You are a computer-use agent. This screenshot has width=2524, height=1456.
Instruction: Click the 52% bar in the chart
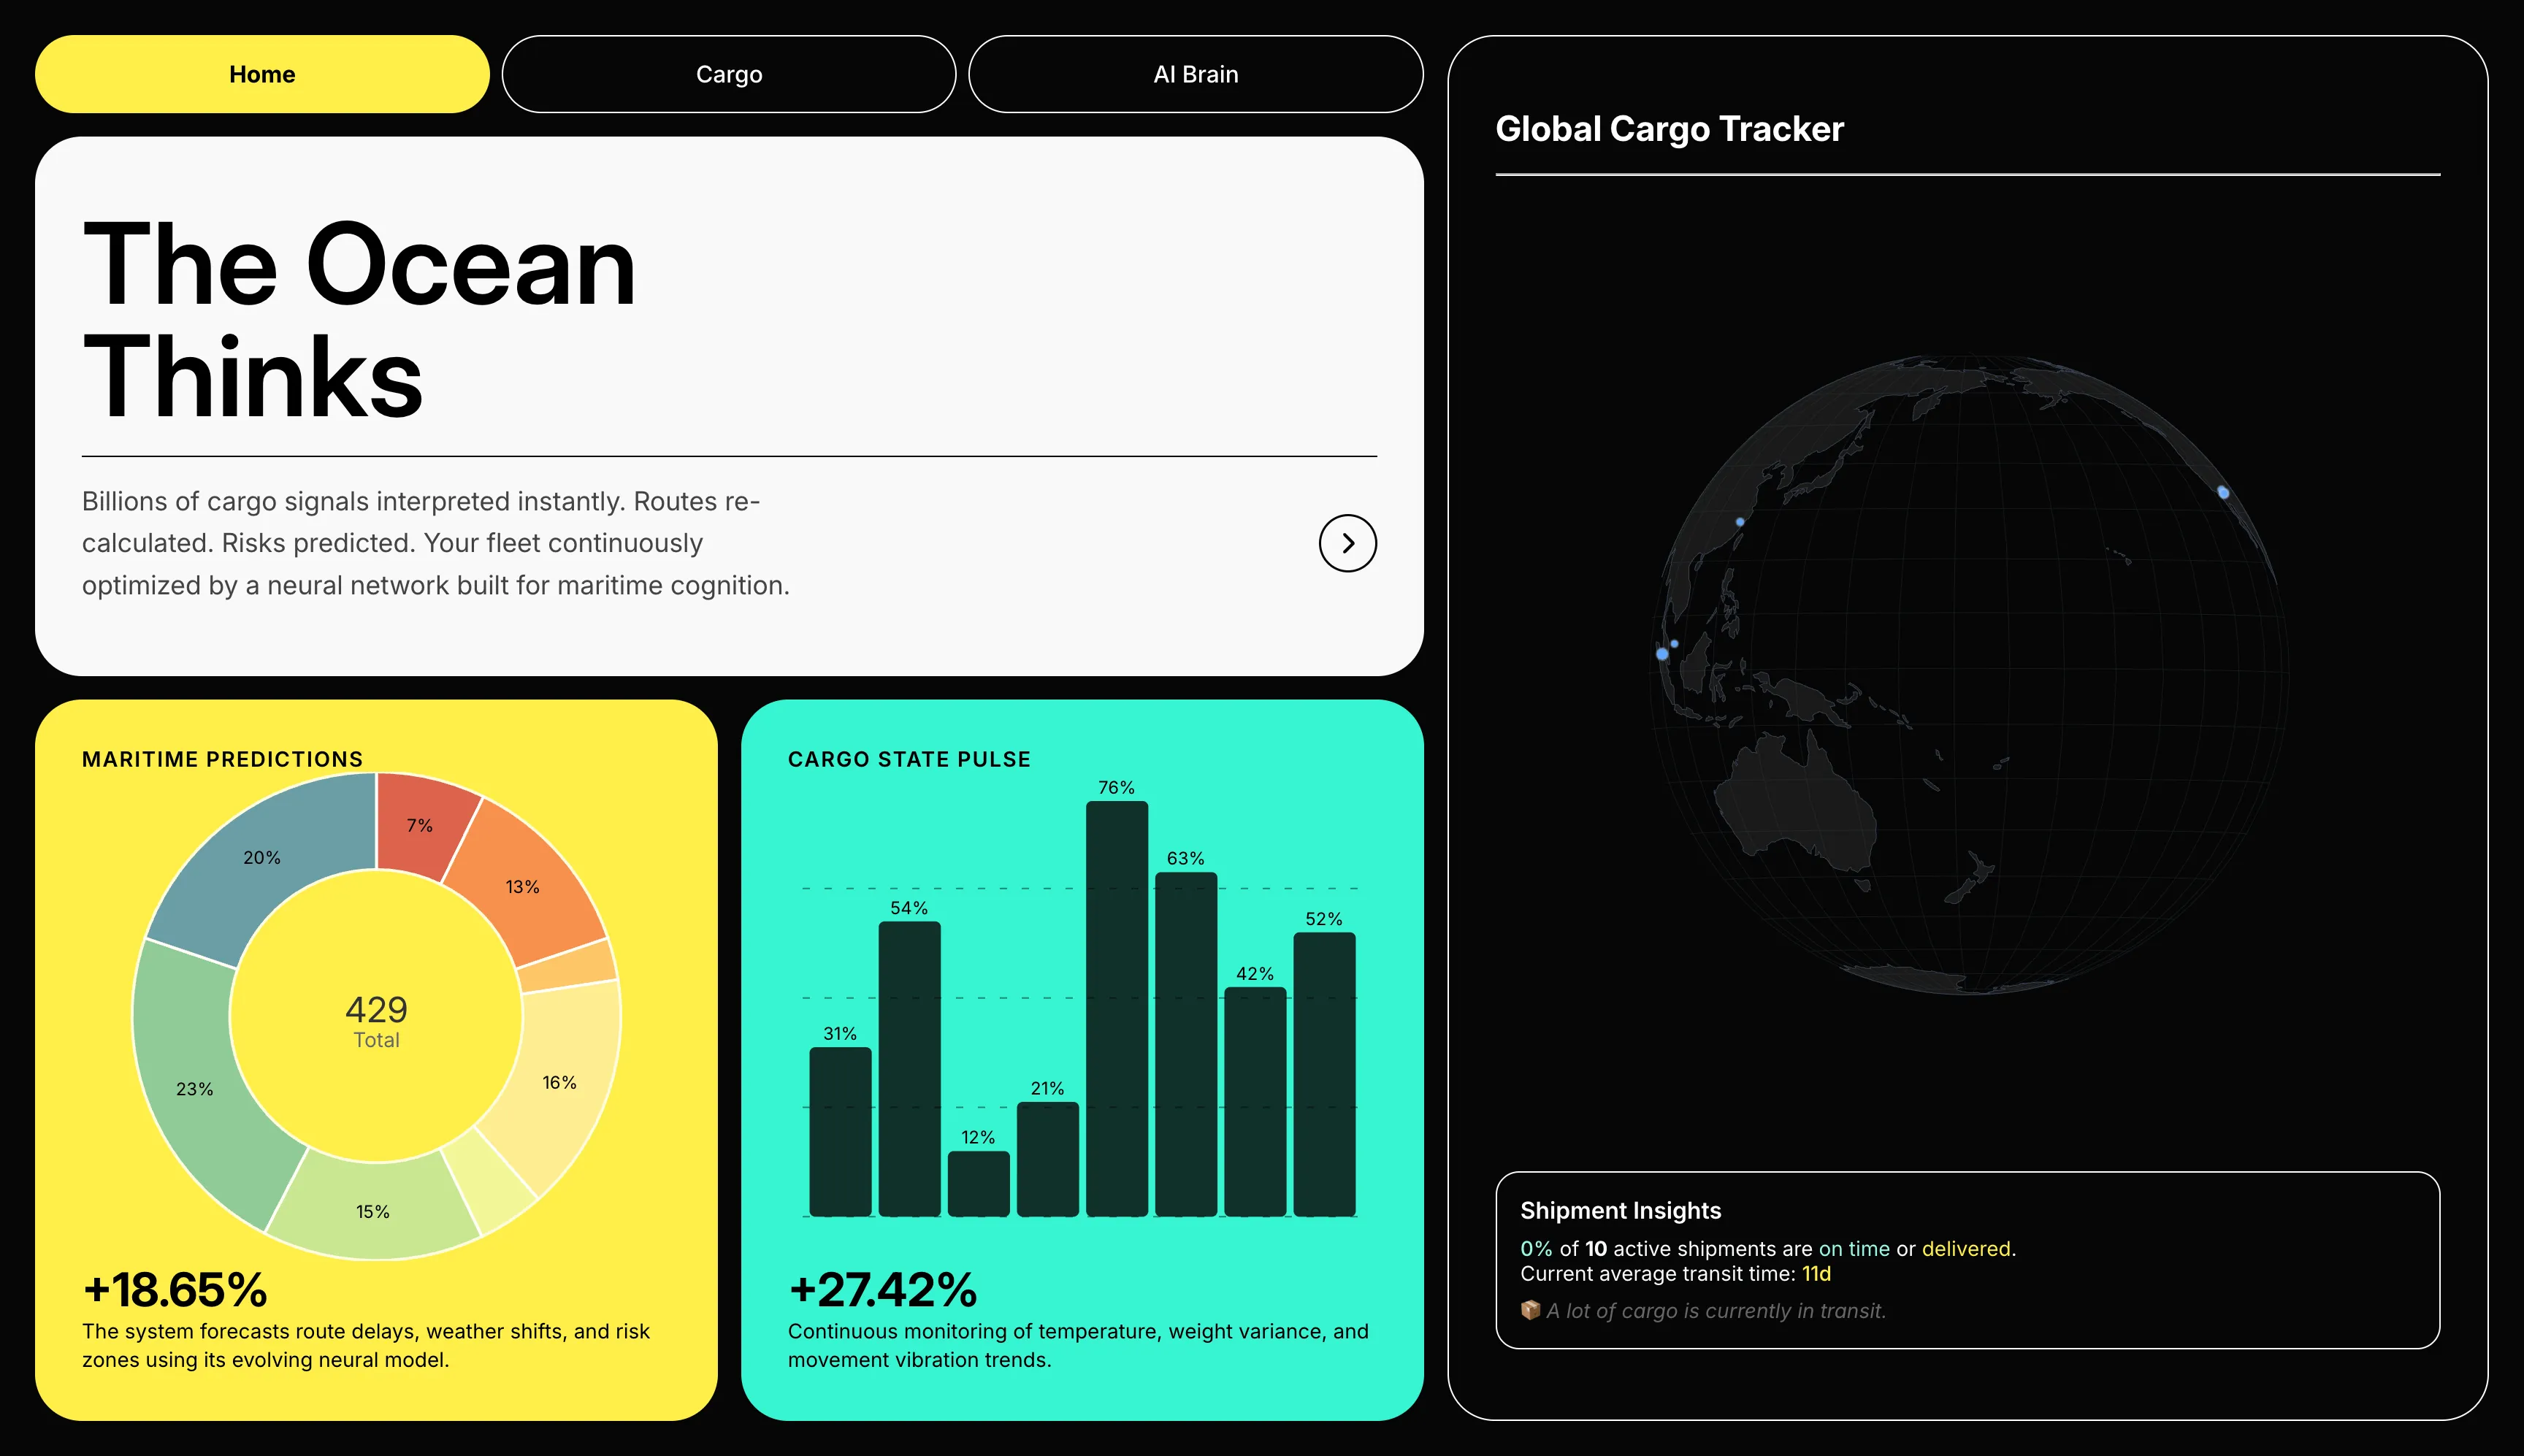coord(1324,1074)
